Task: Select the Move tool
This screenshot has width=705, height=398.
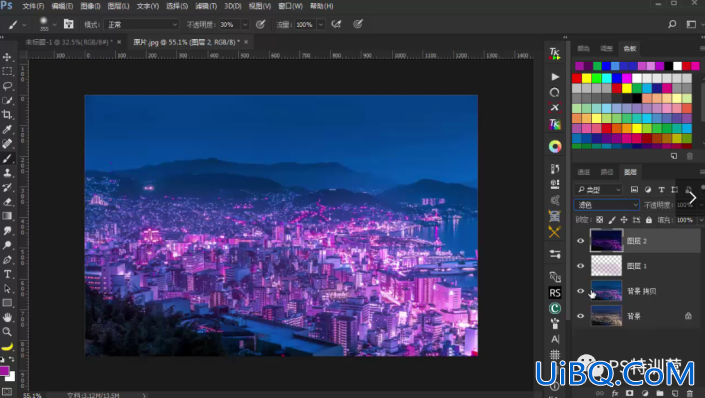Action: pos(7,57)
